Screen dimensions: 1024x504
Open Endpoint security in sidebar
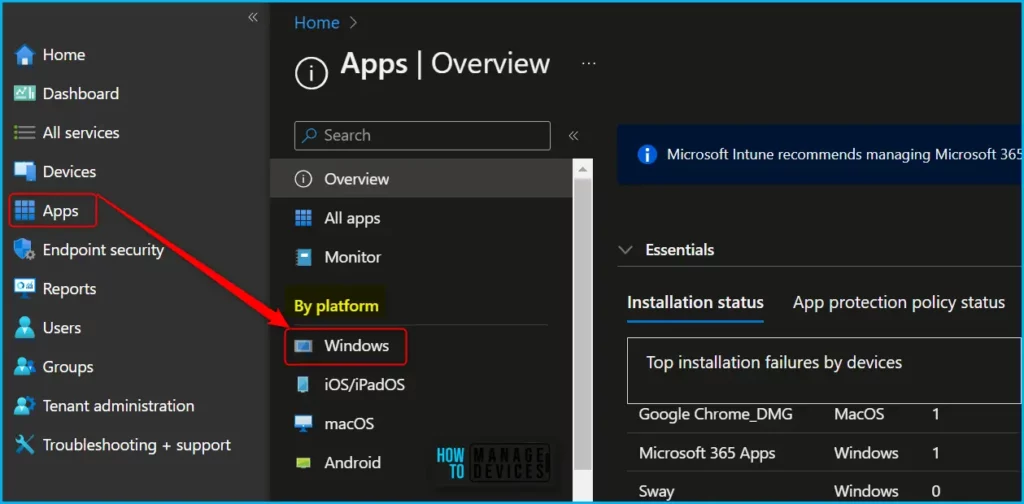(x=103, y=250)
